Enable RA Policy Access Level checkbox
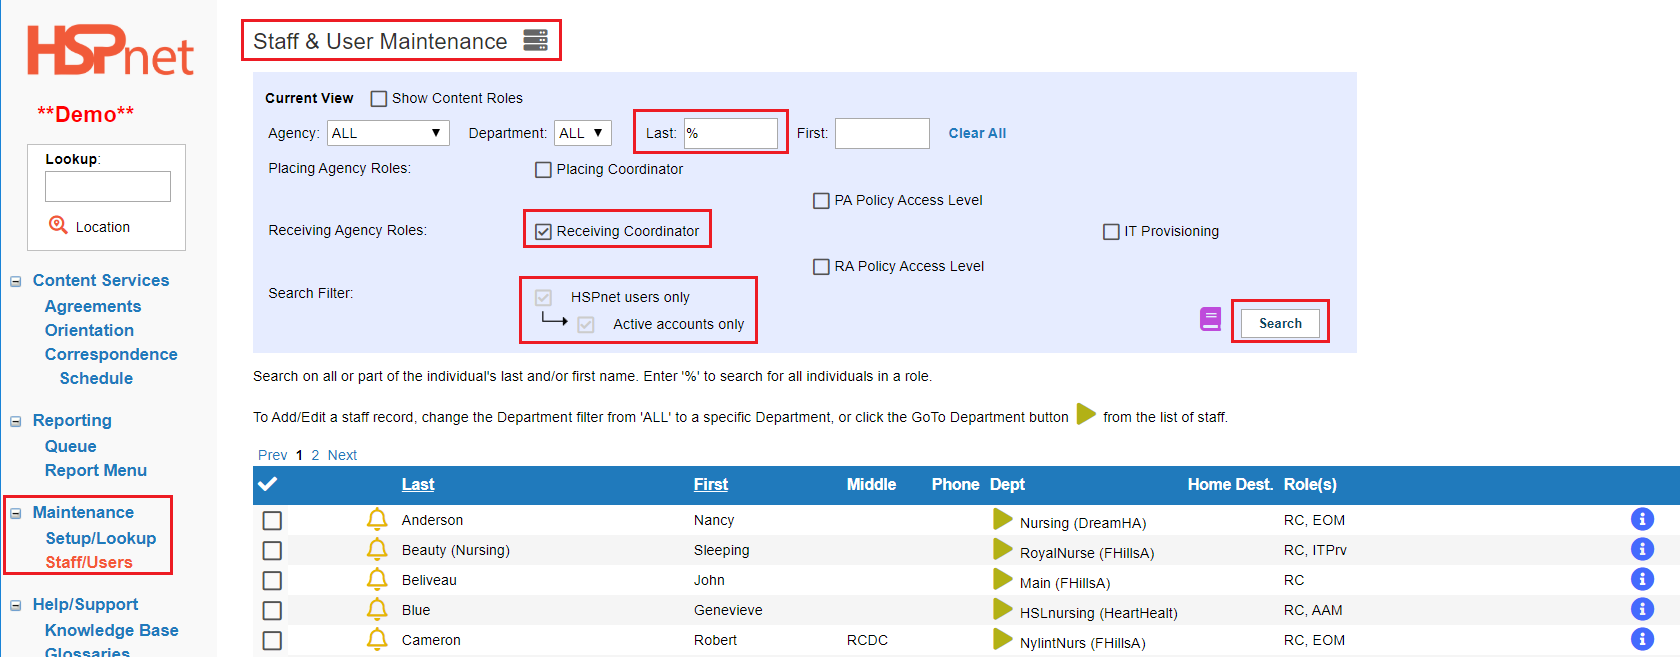This screenshot has width=1680, height=657. 821,267
